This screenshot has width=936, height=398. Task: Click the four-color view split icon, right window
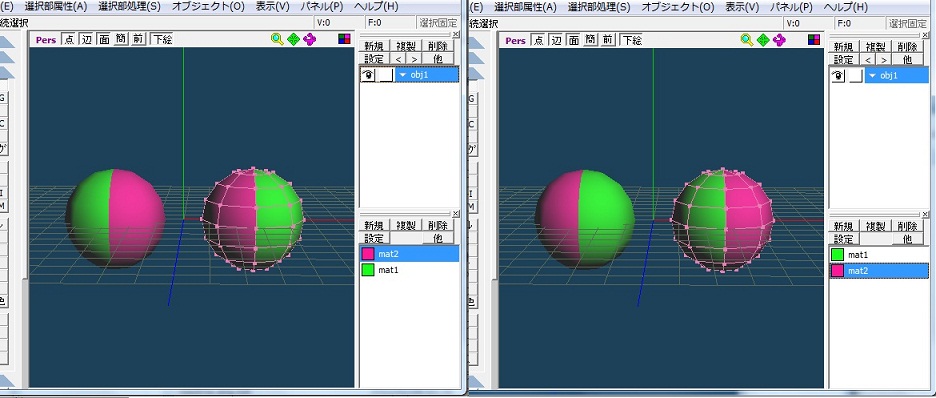[x=814, y=40]
